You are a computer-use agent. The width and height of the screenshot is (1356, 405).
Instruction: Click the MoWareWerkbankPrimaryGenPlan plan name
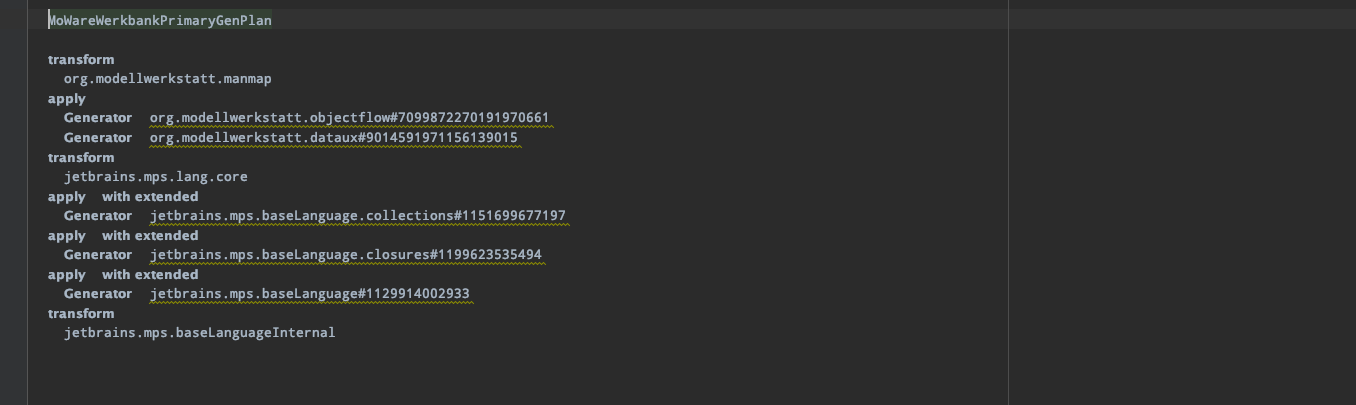(x=160, y=20)
